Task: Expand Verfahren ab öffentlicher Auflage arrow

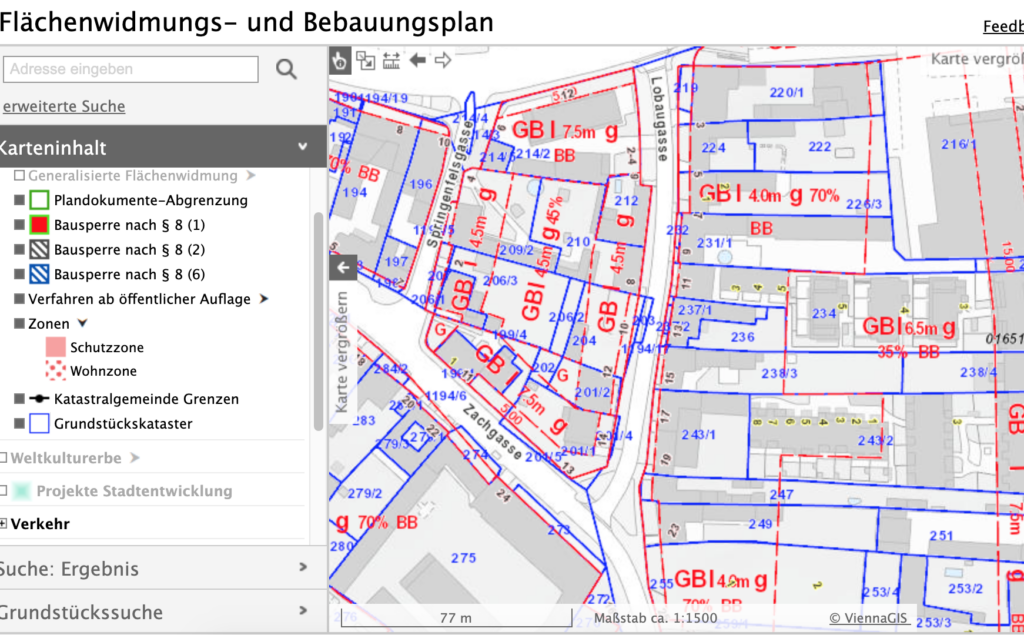Action: coord(263,299)
